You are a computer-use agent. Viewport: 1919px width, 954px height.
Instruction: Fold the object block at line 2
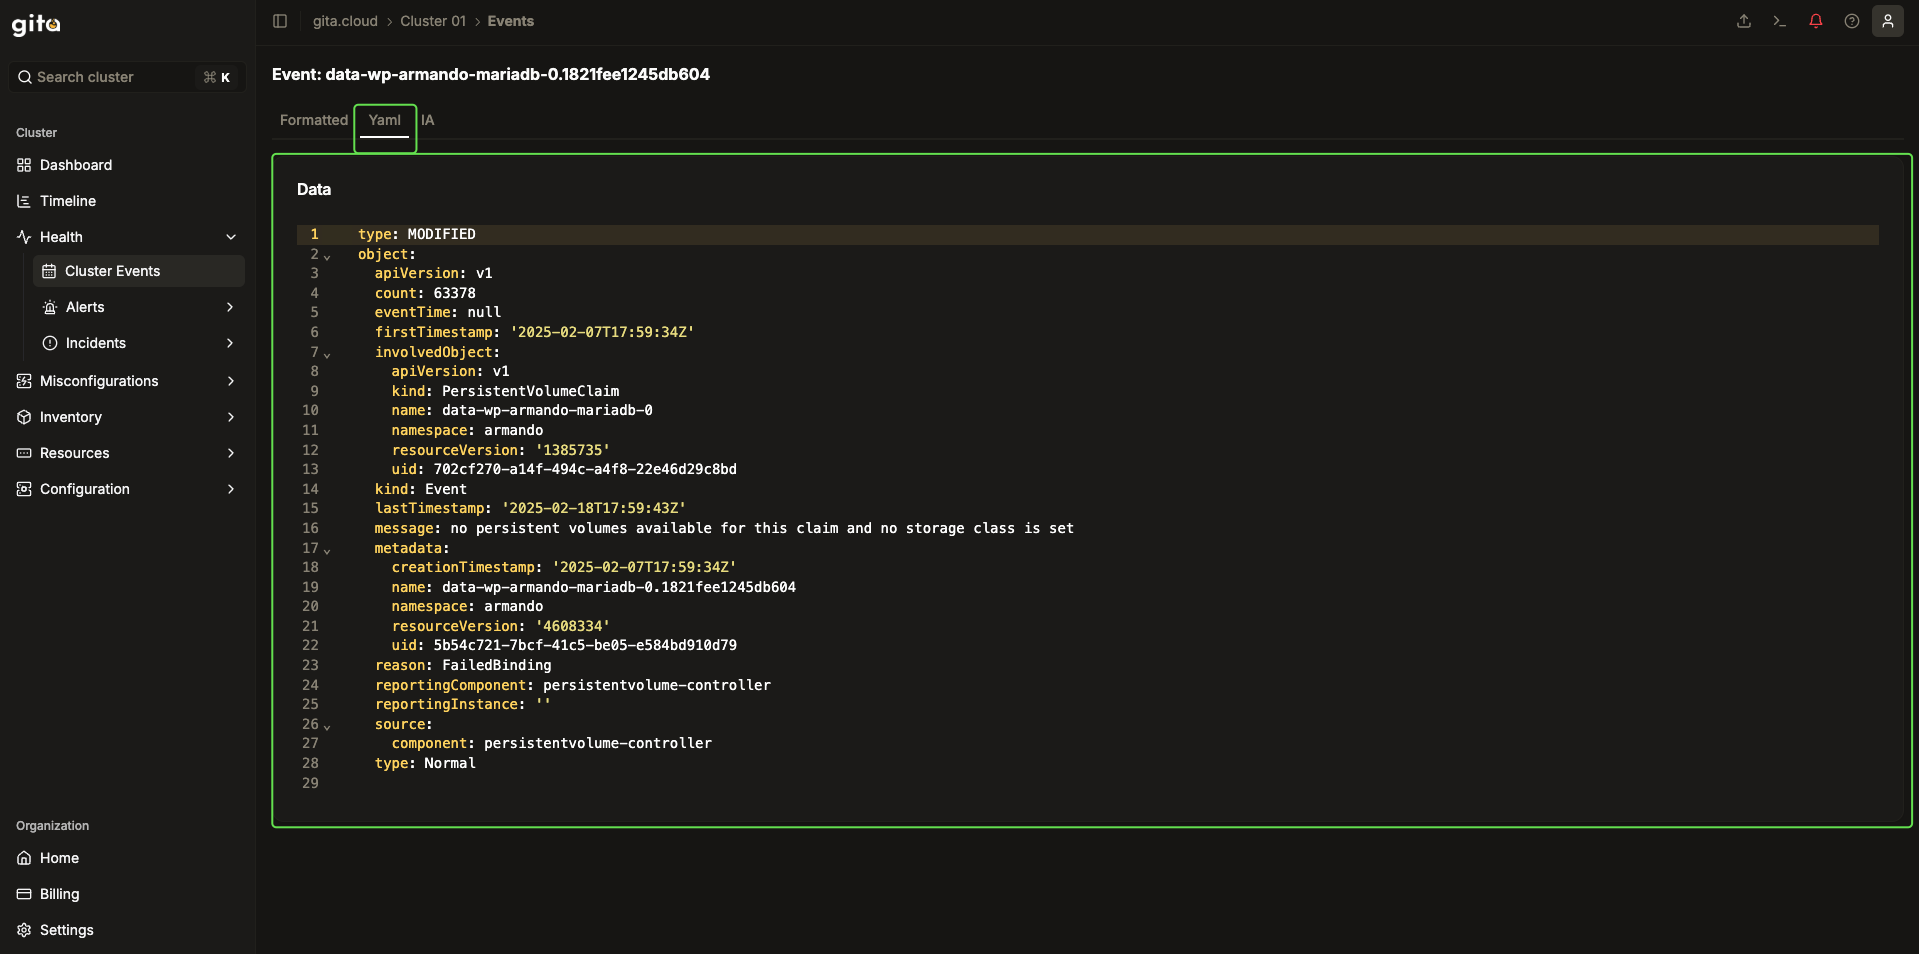327,256
